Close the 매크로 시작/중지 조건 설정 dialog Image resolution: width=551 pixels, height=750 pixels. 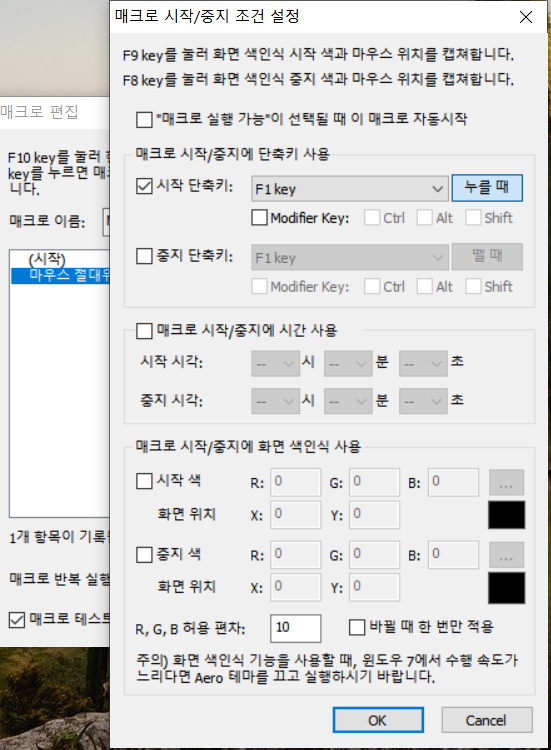pyautogui.click(x=526, y=17)
